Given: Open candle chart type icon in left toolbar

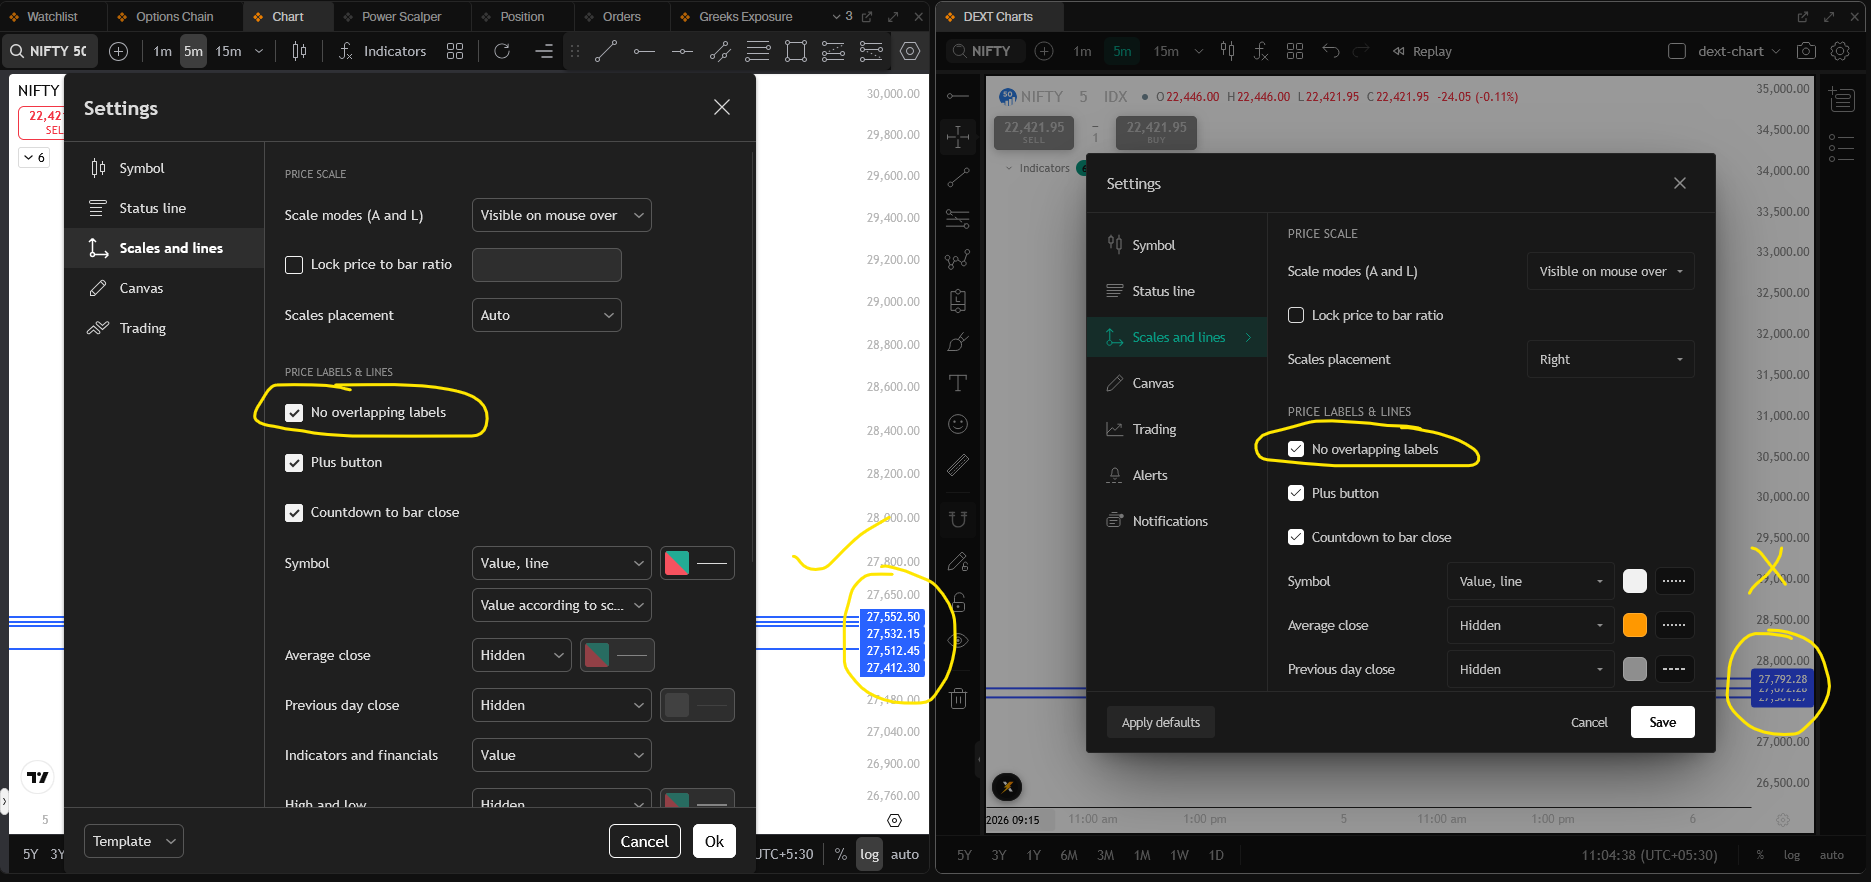Looking at the screenshot, I should pos(299,51).
